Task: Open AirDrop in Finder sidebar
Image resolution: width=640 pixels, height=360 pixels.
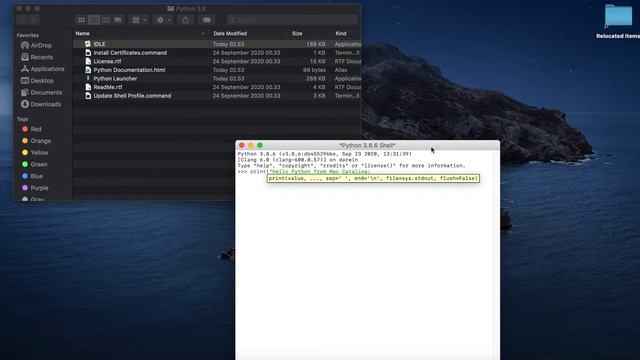Action: coord(36,45)
